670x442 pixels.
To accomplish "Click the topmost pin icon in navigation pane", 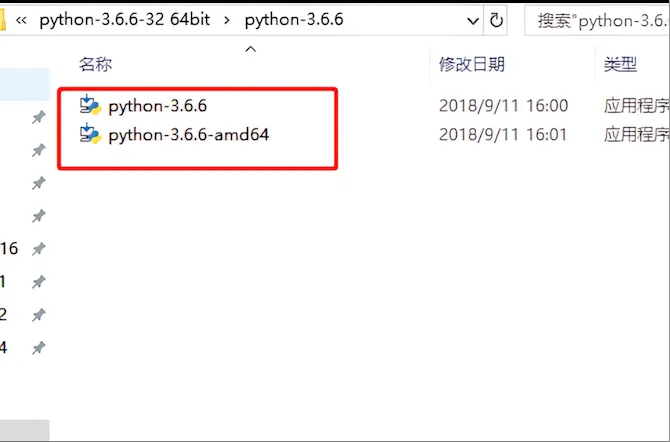I will 38,117.
